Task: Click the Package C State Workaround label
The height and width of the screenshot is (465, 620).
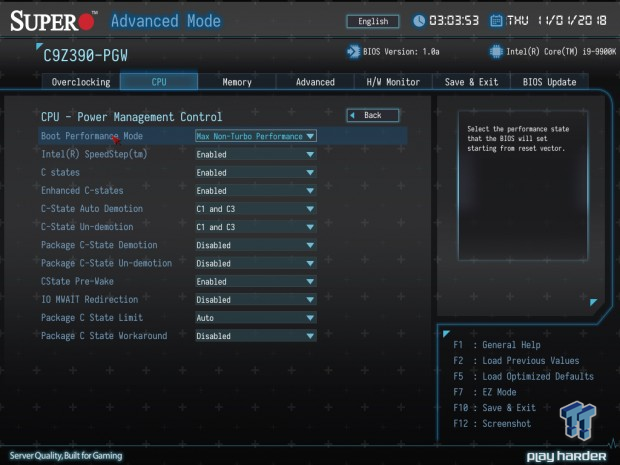Action: (x=104, y=336)
